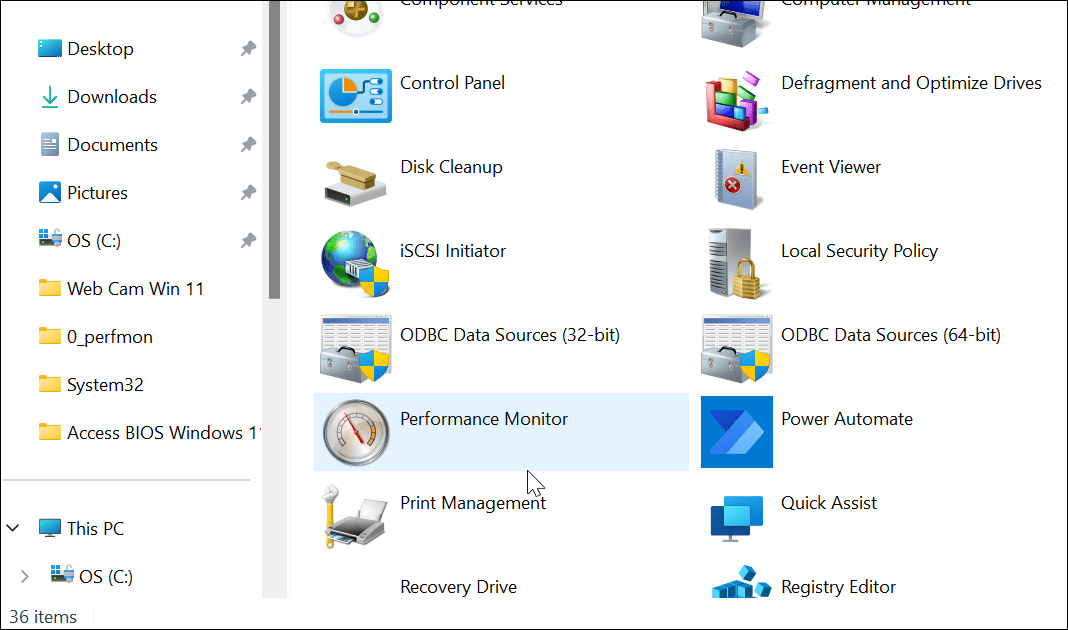This screenshot has height=630, width=1068.
Task: Unpin Desktop using its pin icon
Action: pos(248,49)
